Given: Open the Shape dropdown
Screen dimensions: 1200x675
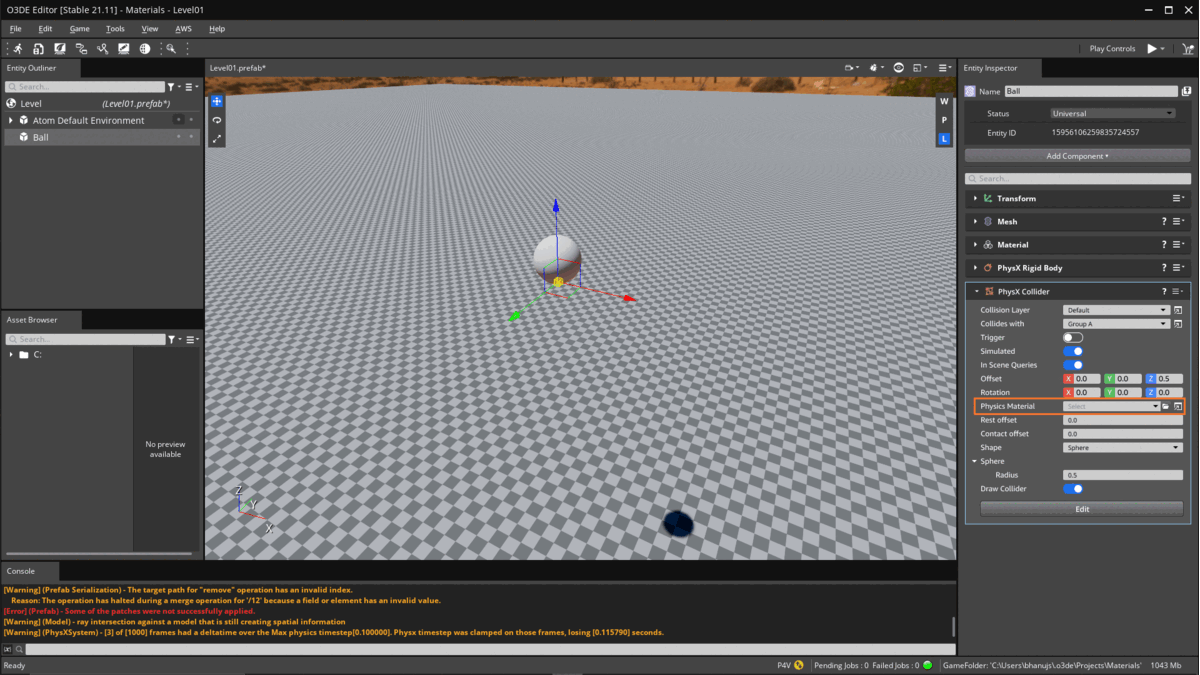Looking at the screenshot, I should (1123, 448).
